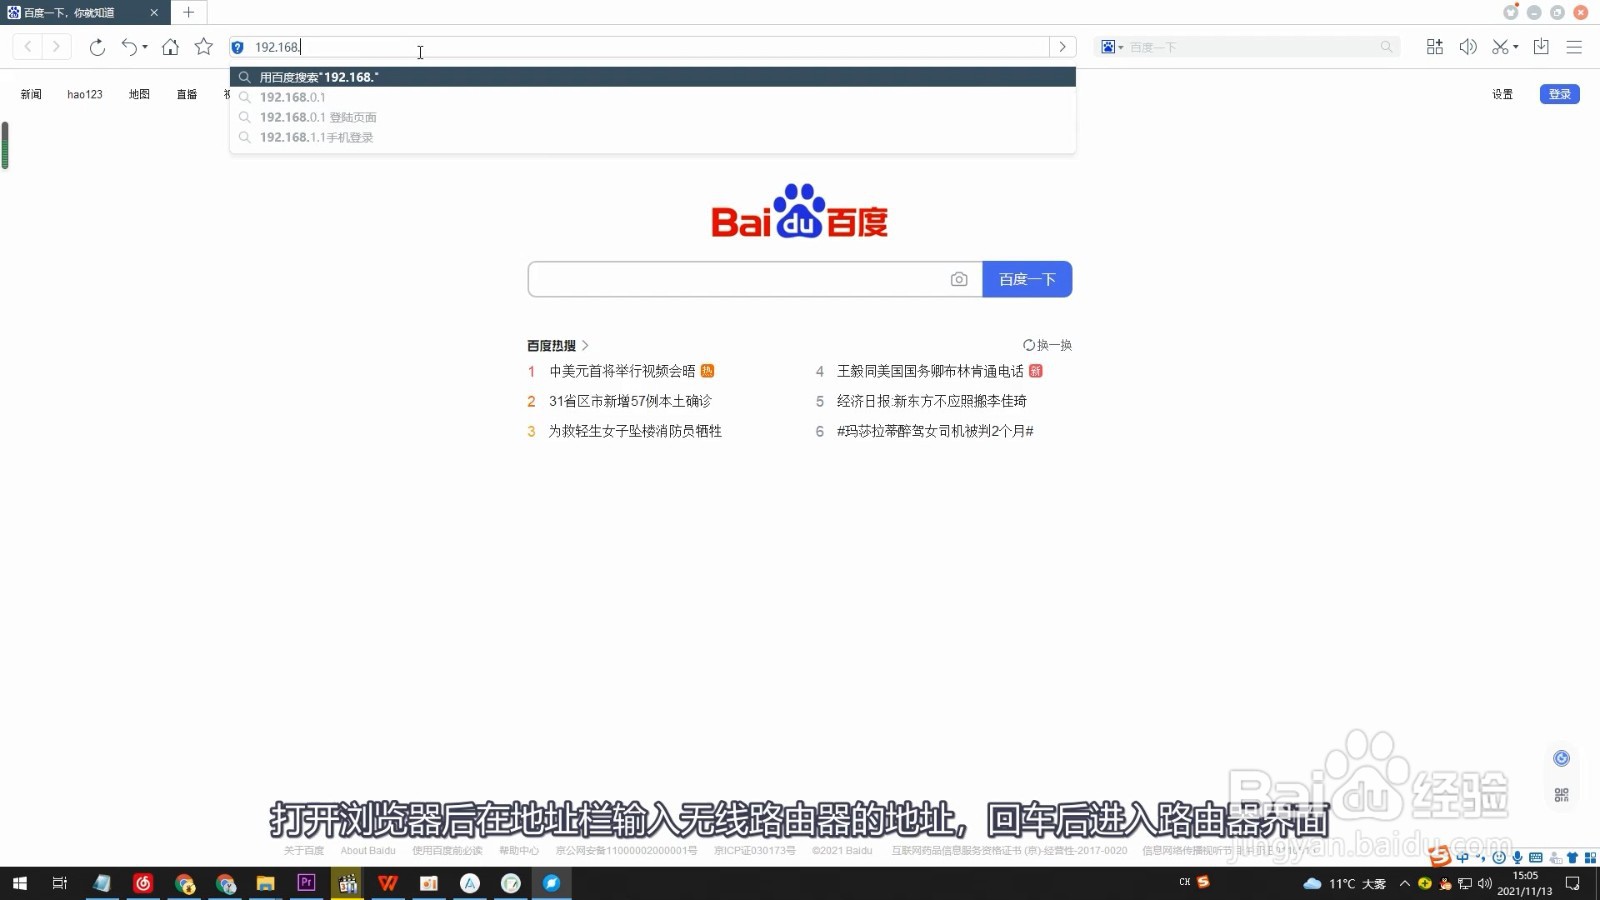Choose the 192.168.1.1手机登录 suggestion
The image size is (1600, 900).
652,137
